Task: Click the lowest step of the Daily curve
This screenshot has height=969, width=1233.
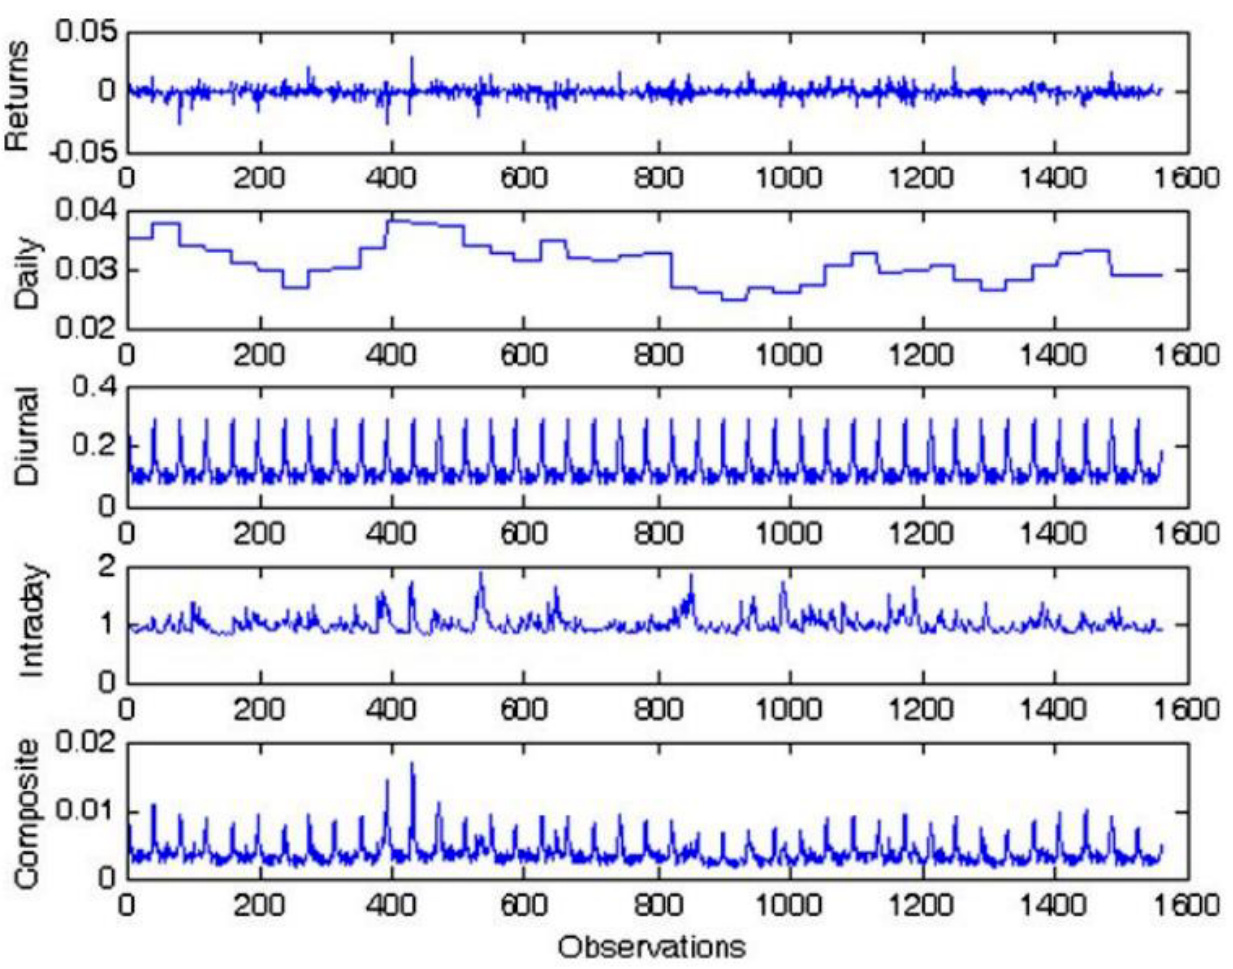Action: pos(734,299)
